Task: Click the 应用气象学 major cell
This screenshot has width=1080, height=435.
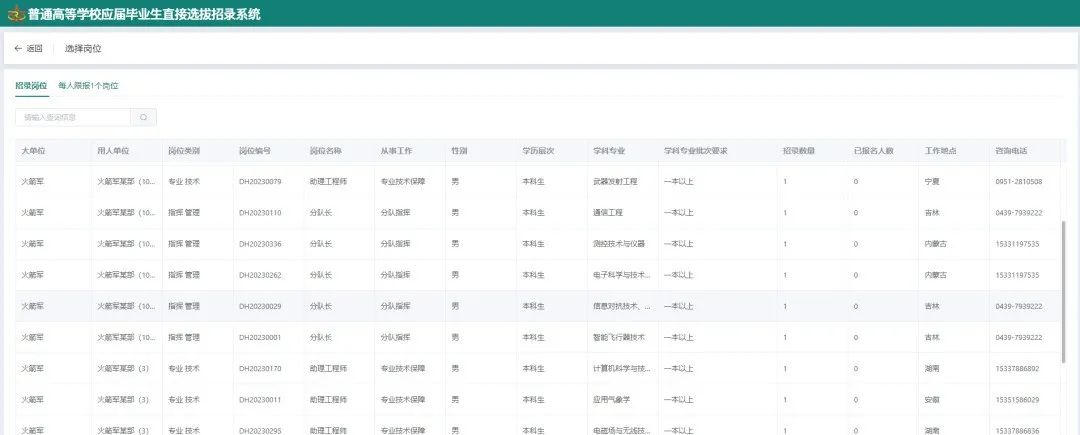Action: [610, 399]
